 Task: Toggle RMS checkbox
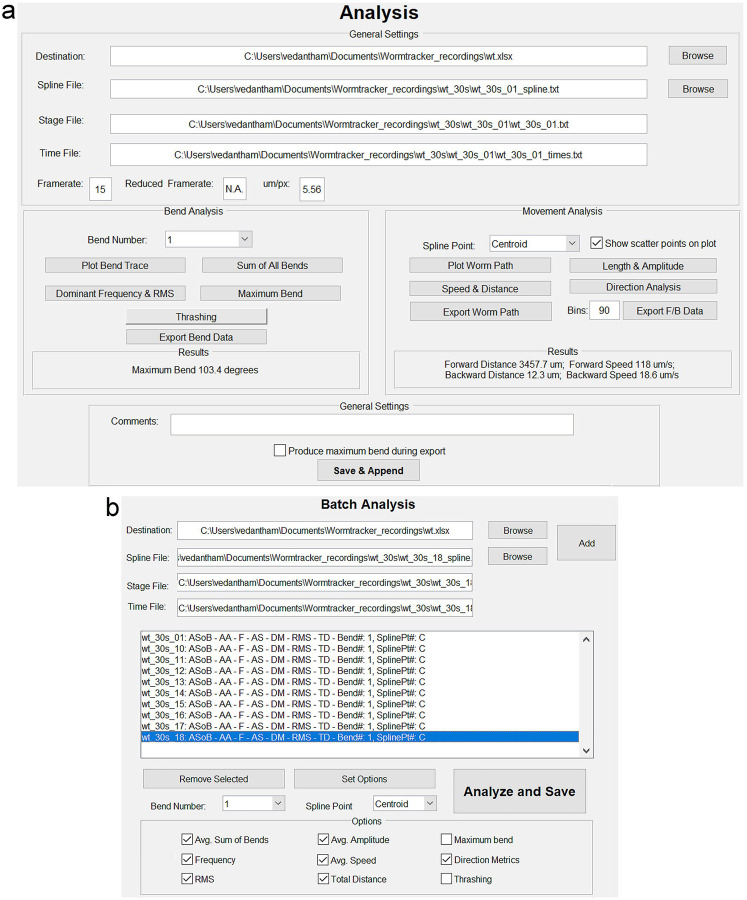pyautogui.click(x=187, y=879)
